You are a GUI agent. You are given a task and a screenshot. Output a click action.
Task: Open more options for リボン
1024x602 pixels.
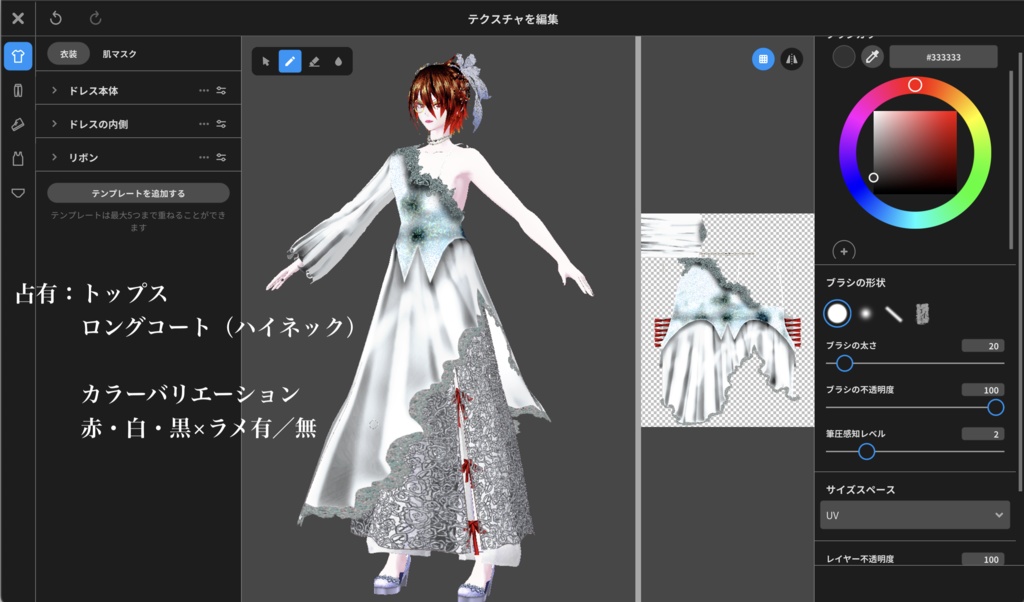204,157
